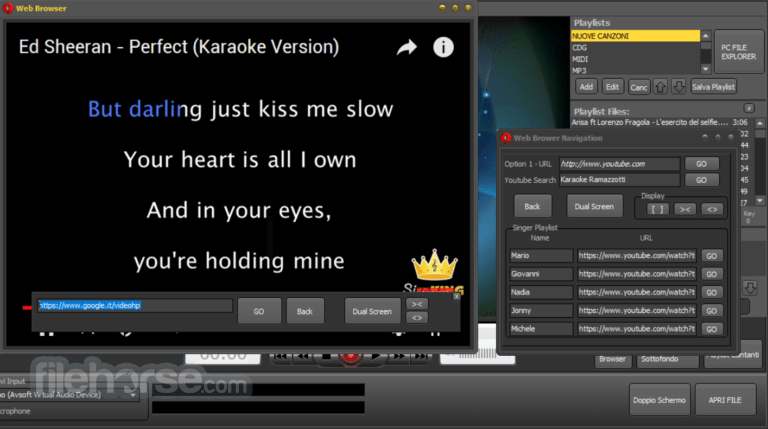Click Back in the browser URL bar
Image resolution: width=768 pixels, height=429 pixels.
(x=305, y=311)
